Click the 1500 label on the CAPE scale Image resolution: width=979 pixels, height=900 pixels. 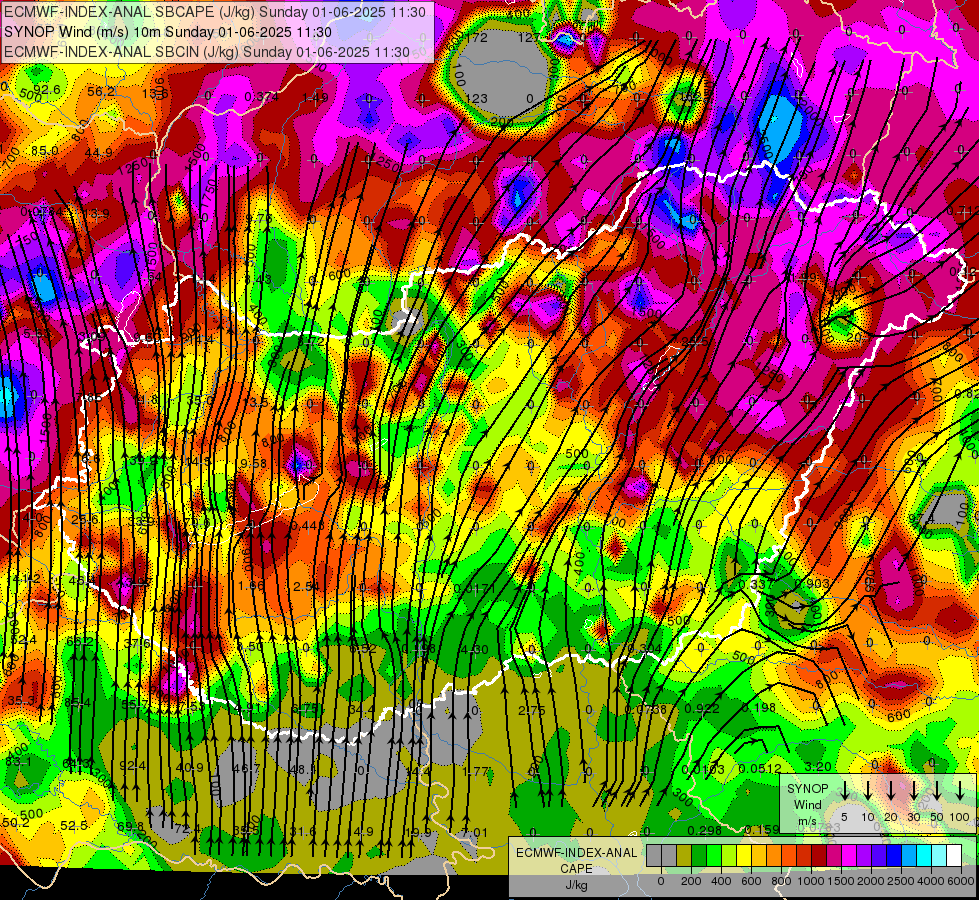(842, 881)
